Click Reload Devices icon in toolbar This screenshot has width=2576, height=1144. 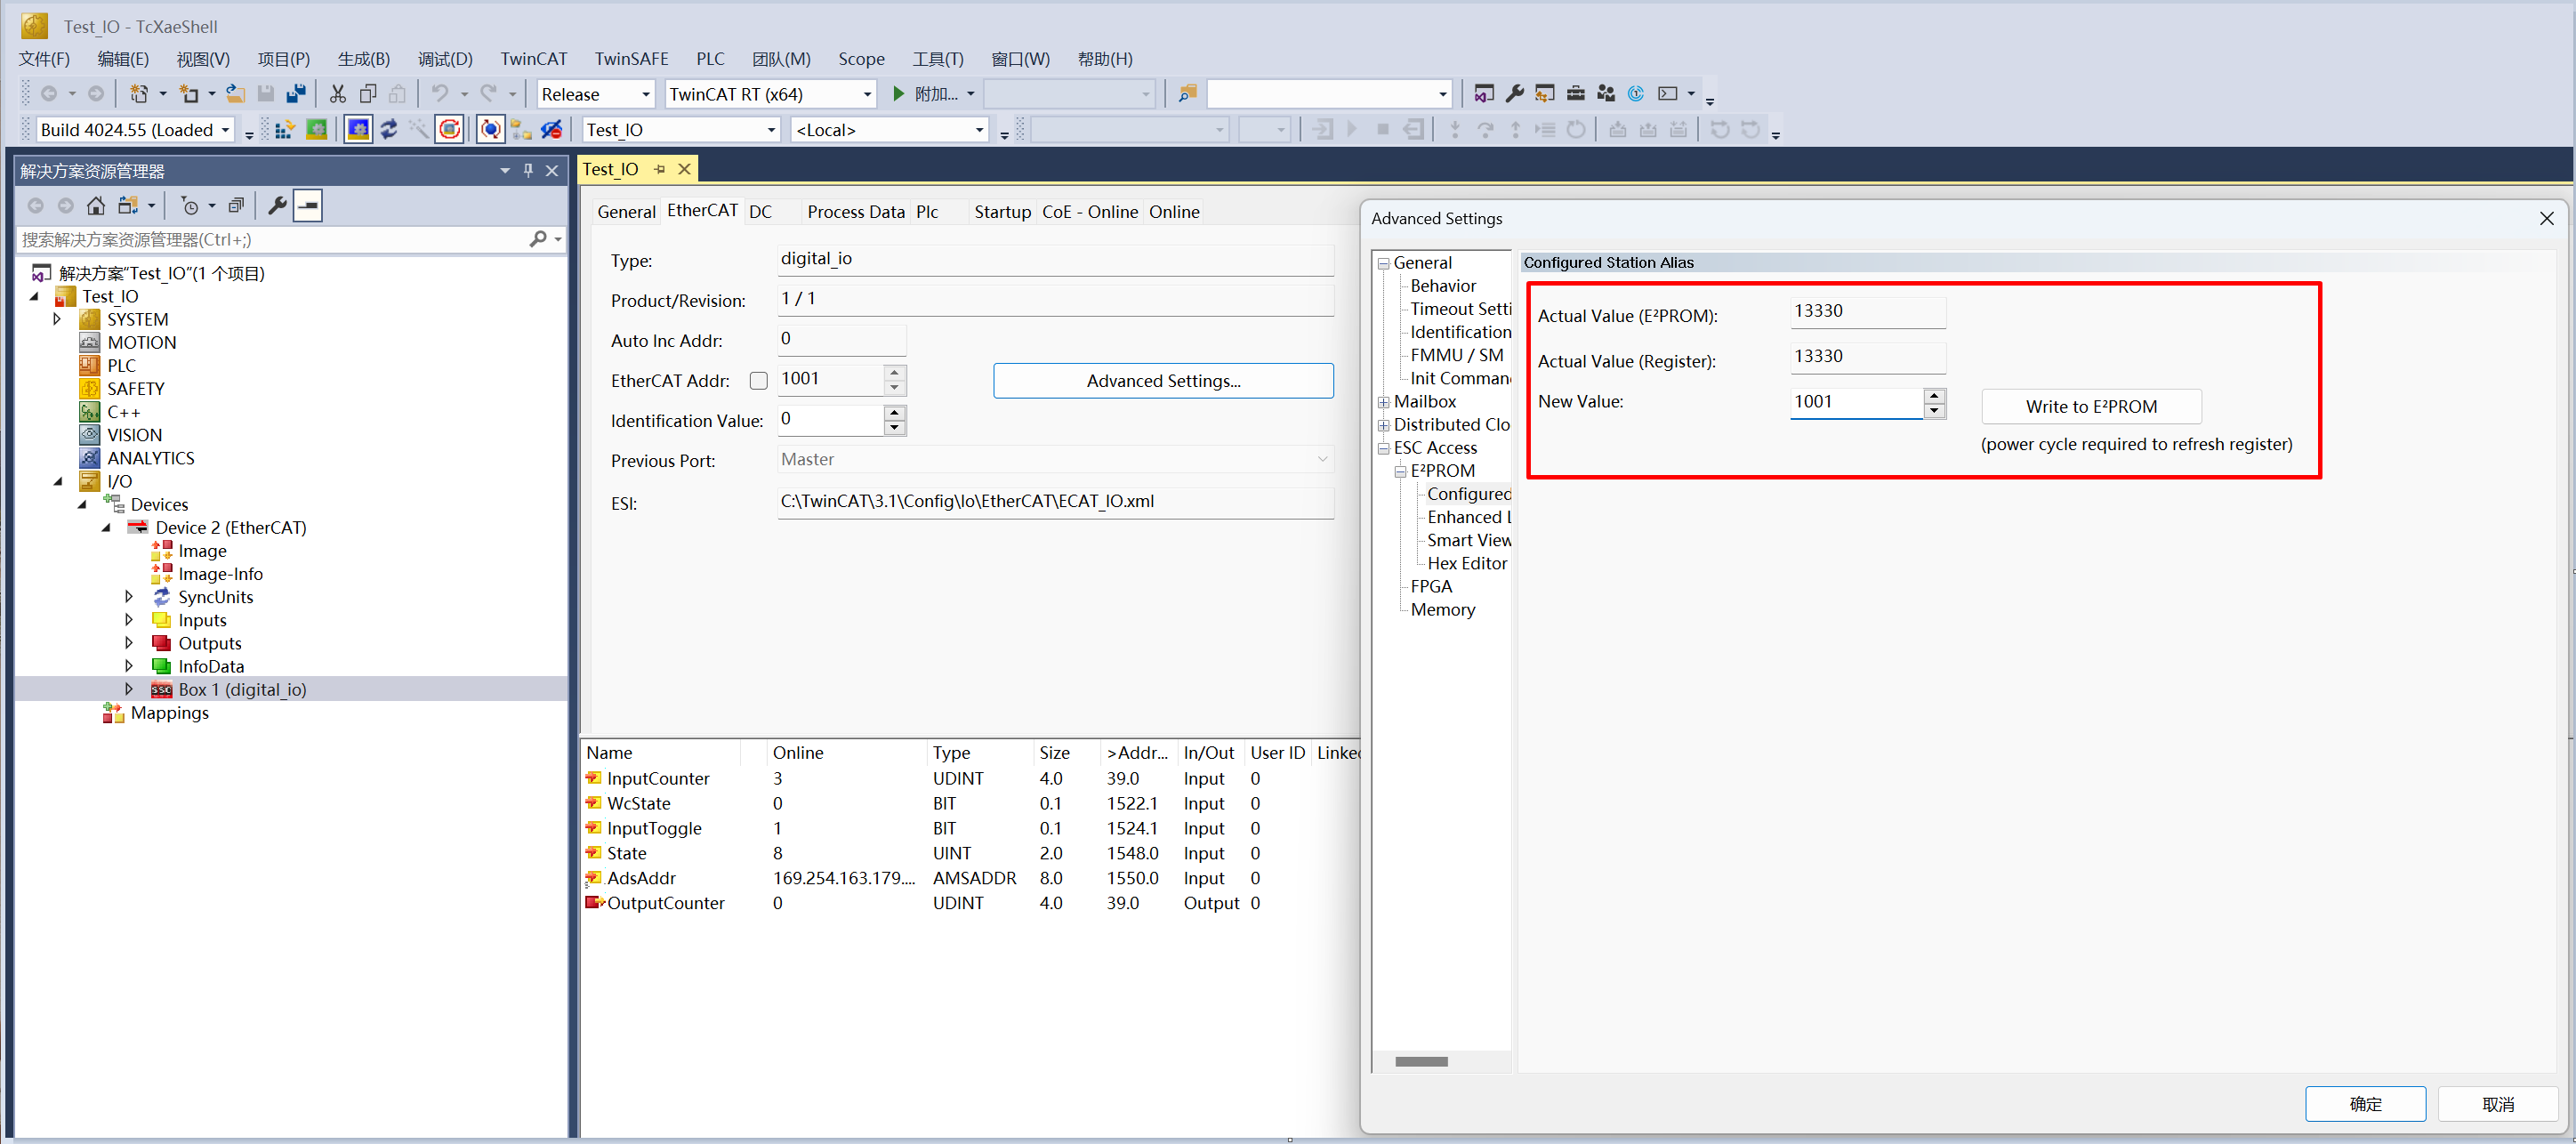(389, 130)
